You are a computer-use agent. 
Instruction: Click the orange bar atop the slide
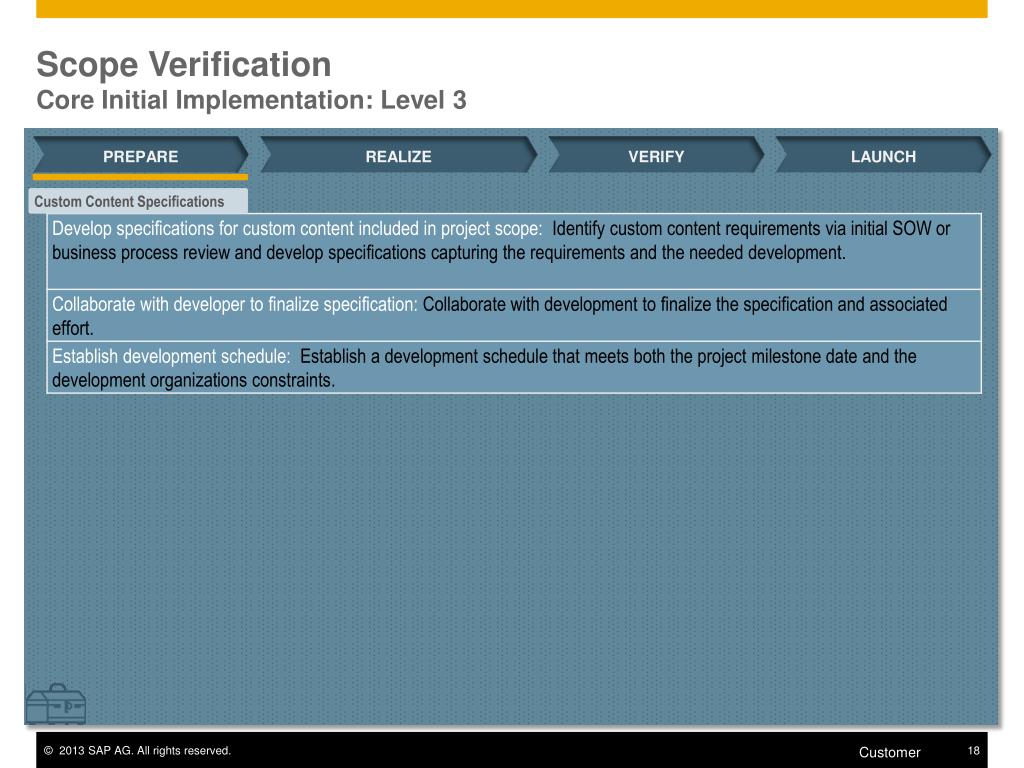(511, 8)
